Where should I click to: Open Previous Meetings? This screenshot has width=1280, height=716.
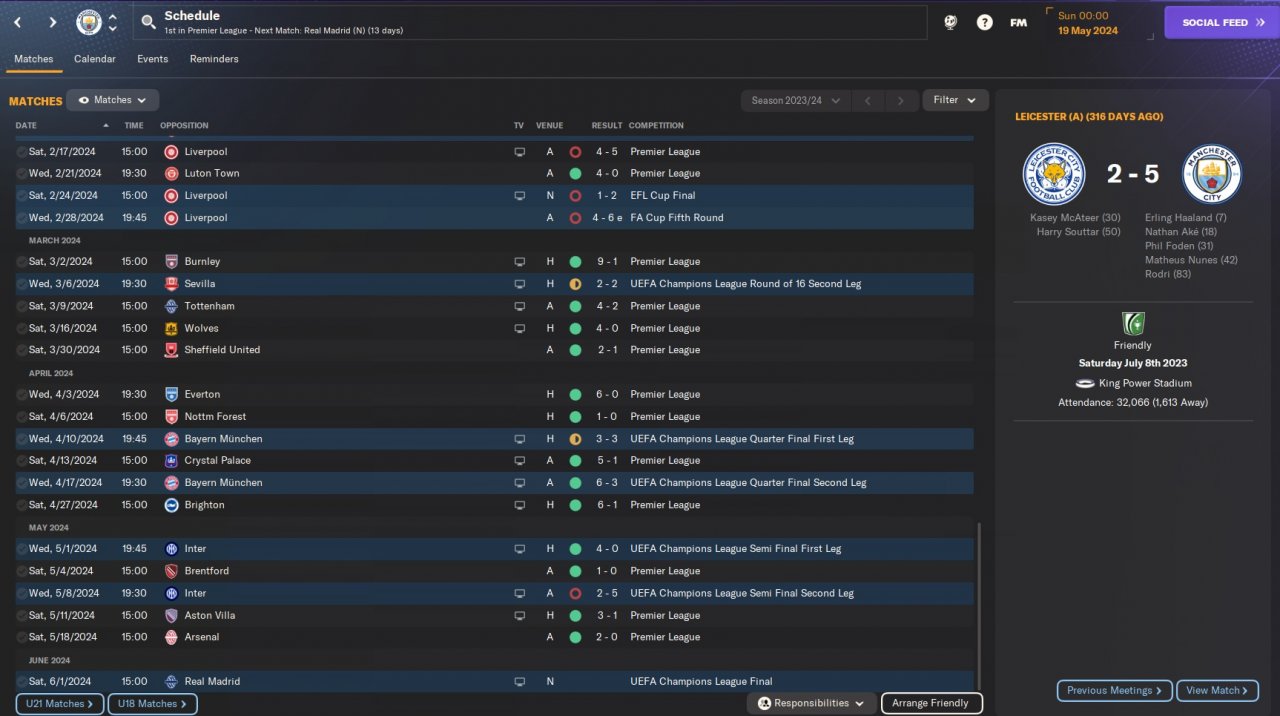tap(1115, 690)
